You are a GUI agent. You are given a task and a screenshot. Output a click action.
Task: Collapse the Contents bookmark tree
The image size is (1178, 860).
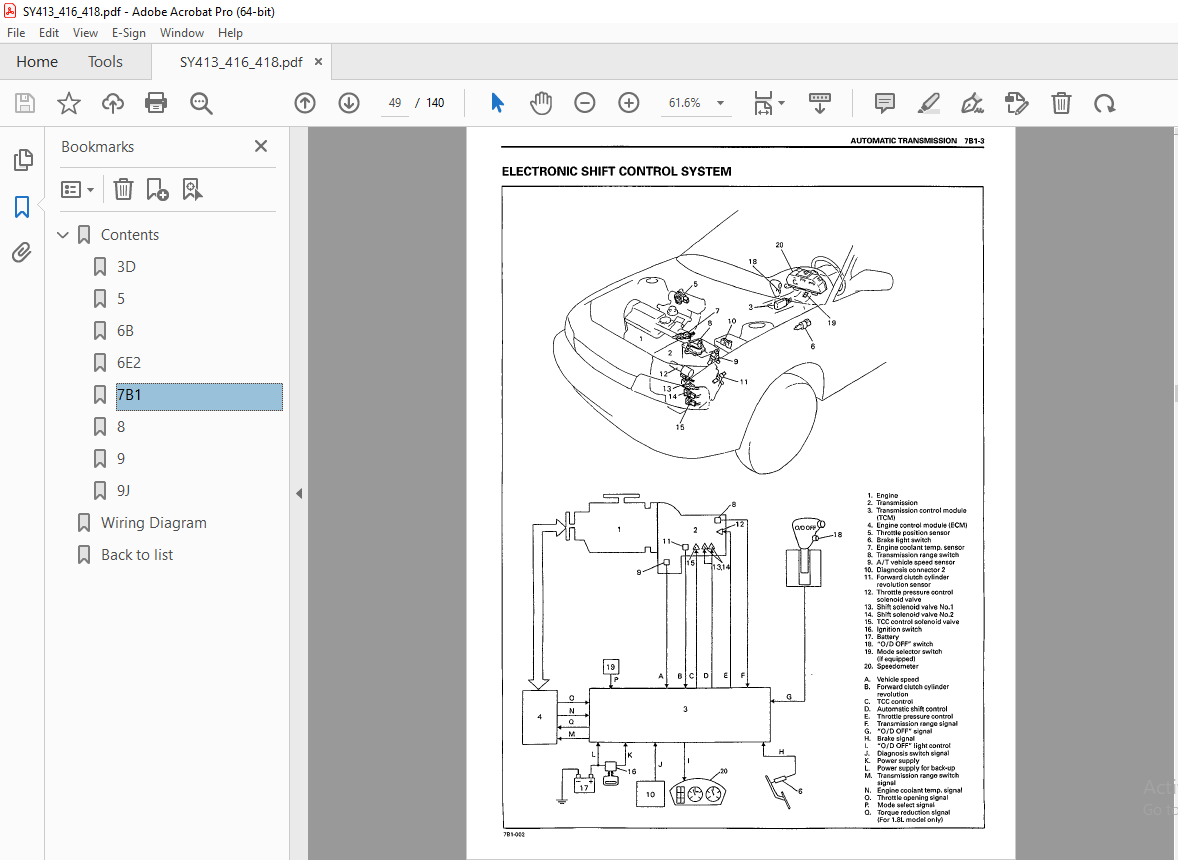[x=63, y=235]
